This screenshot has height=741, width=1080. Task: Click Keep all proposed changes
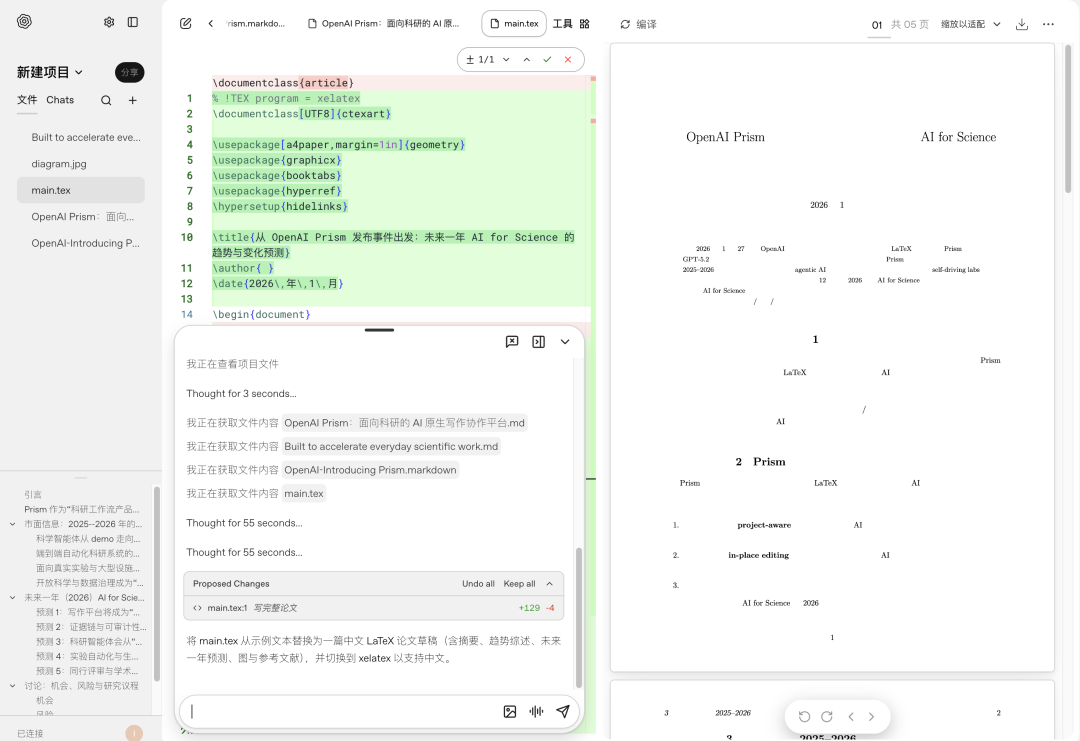[519, 584]
